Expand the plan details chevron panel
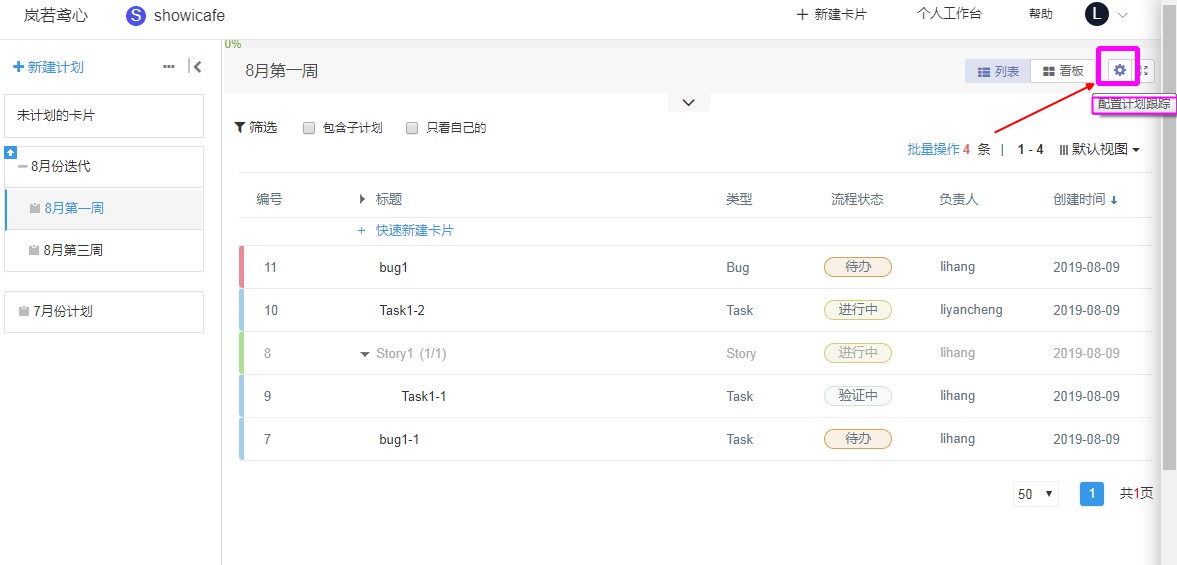Image resolution: width=1177 pixels, height=565 pixels. coord(688,103)
